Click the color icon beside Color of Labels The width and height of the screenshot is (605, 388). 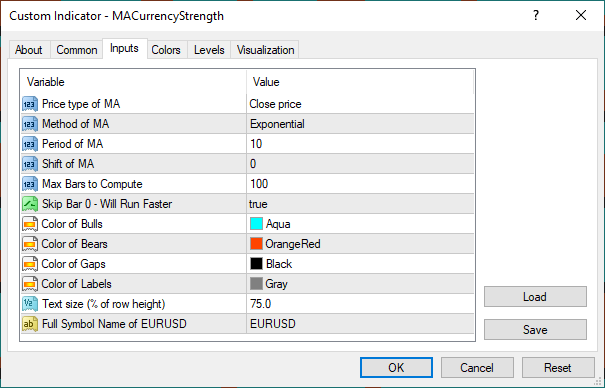(x=30, y=284)
